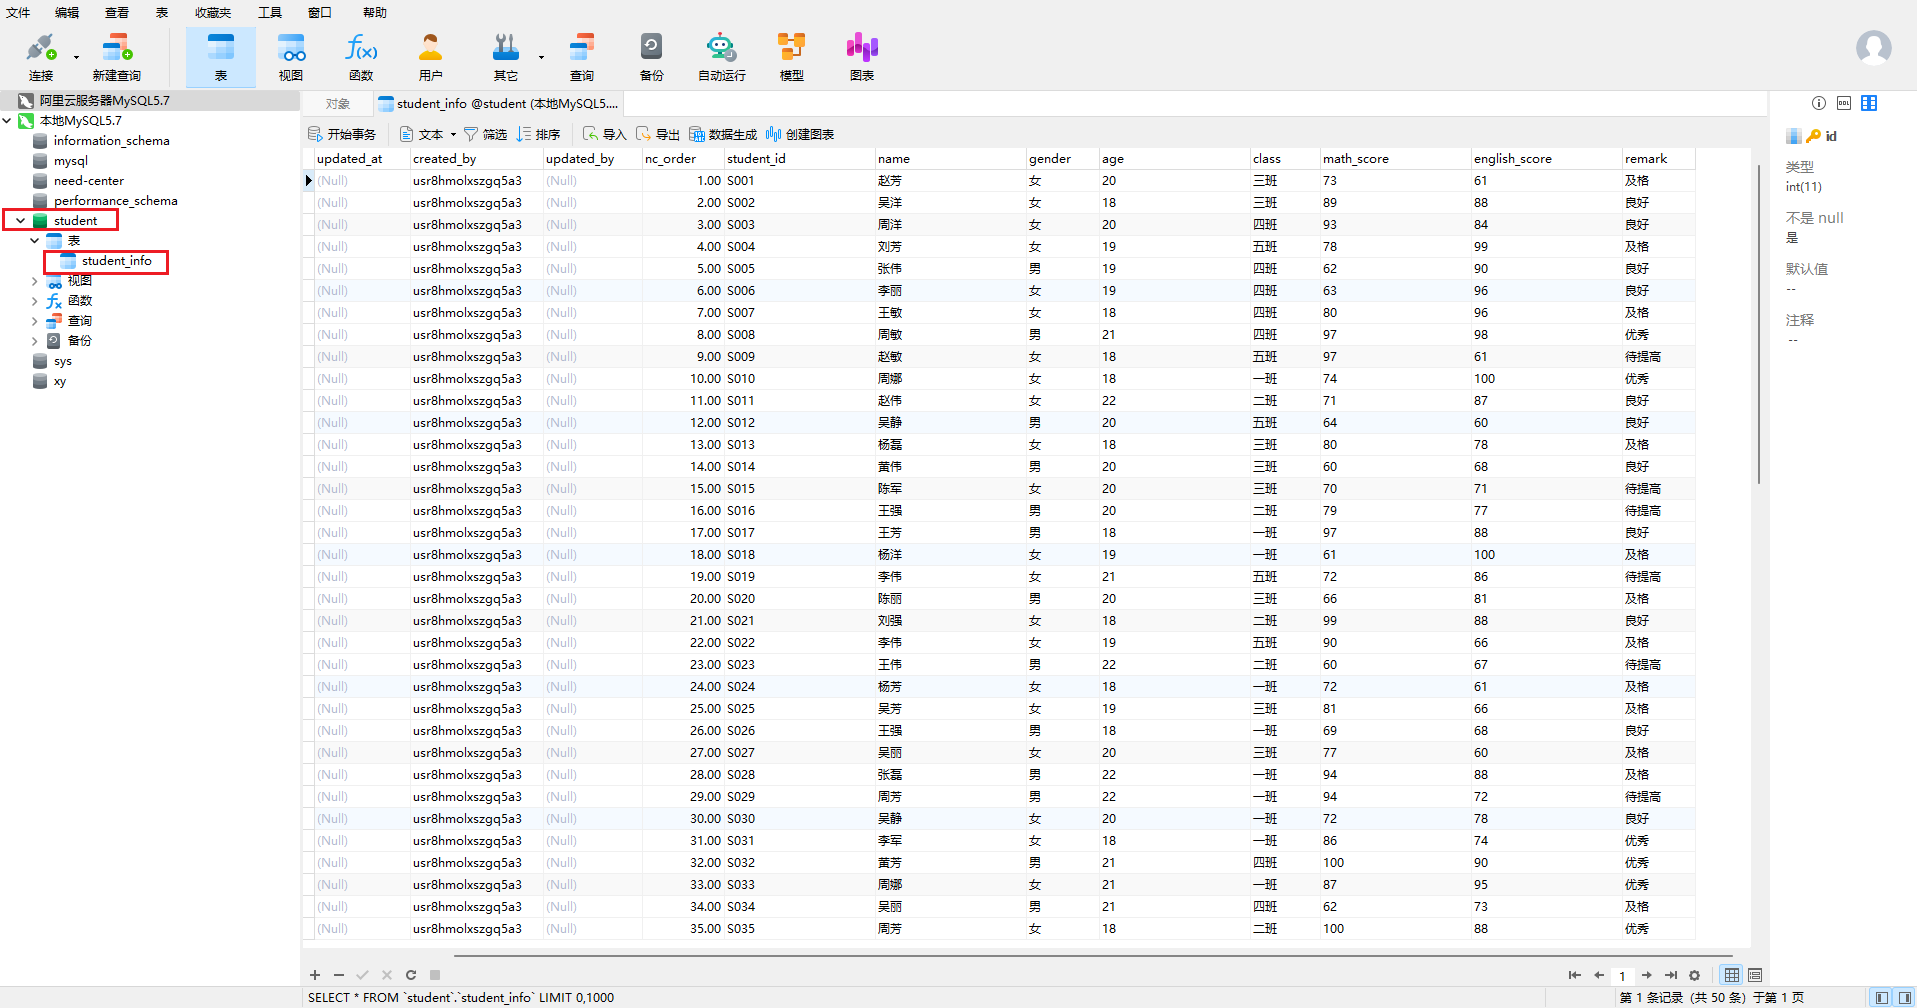This screenshot has height=1008, width=1917.
Task: Click the data grid vertical scrollbar
Action: pos(1758,325)
